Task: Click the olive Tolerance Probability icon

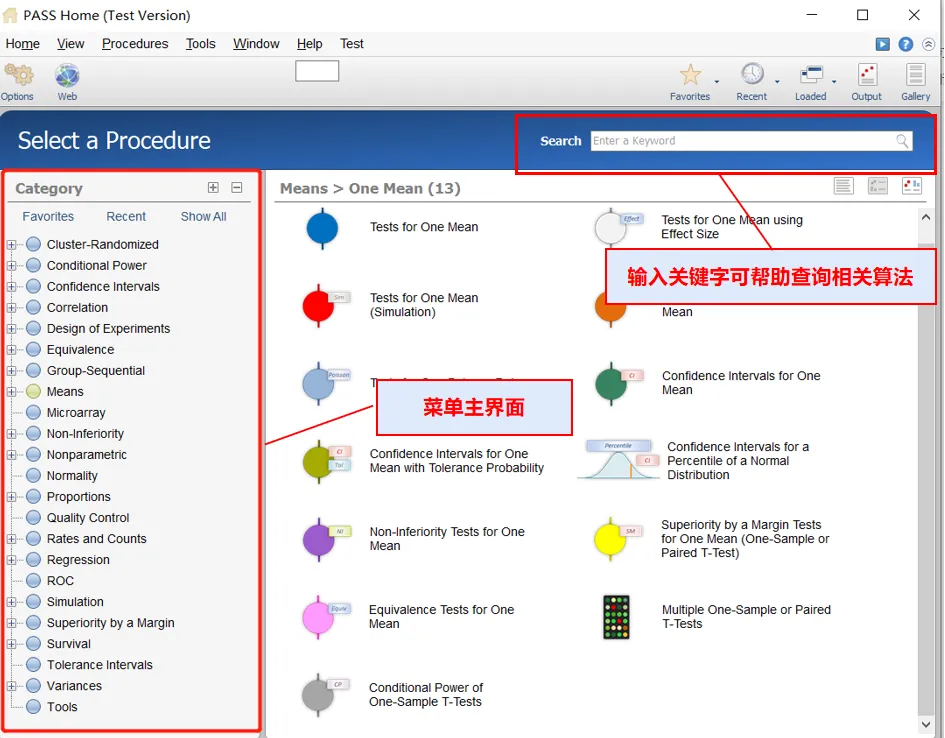Action: pyautogui.click(x=319, y=462)
